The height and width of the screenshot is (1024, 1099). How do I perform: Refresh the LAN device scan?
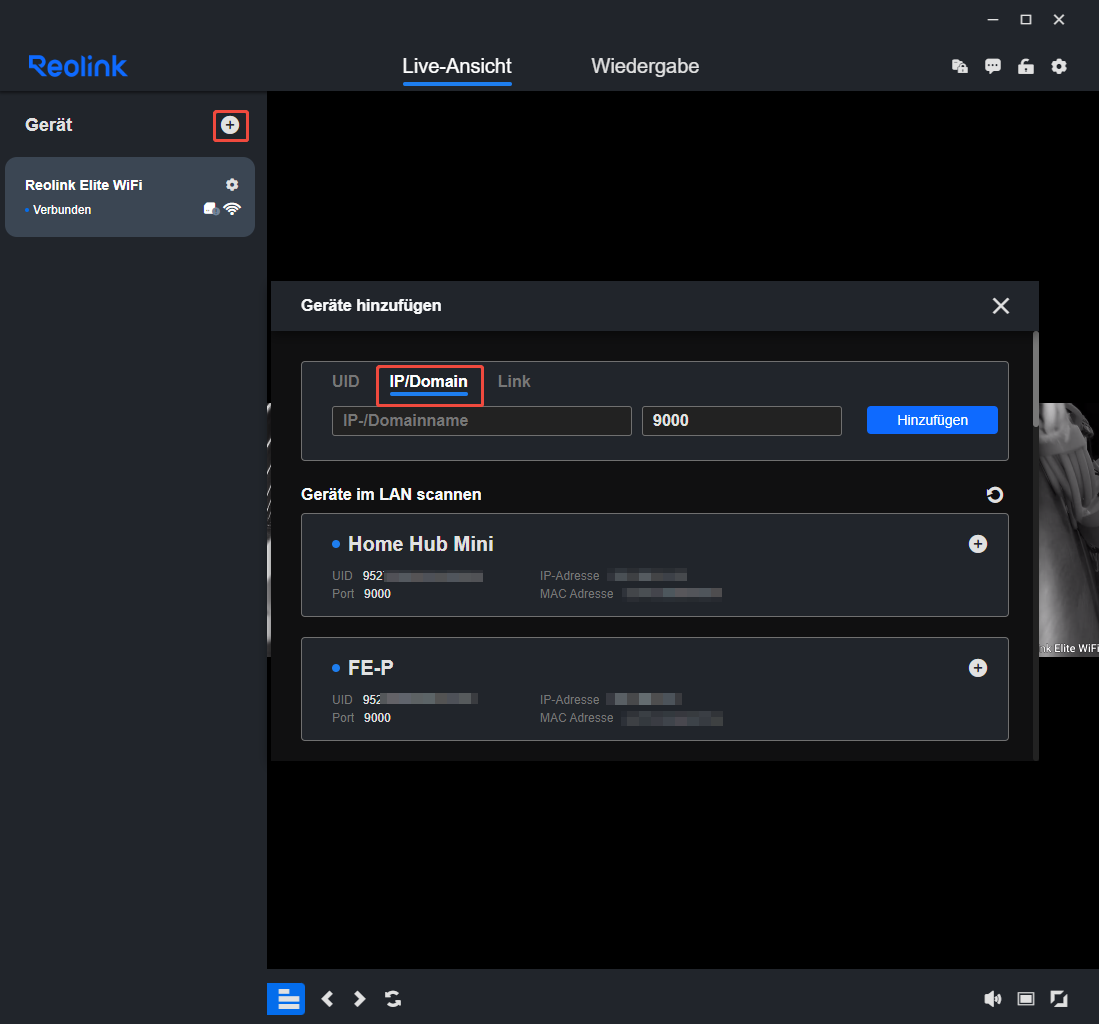click(x=995, y=495)
